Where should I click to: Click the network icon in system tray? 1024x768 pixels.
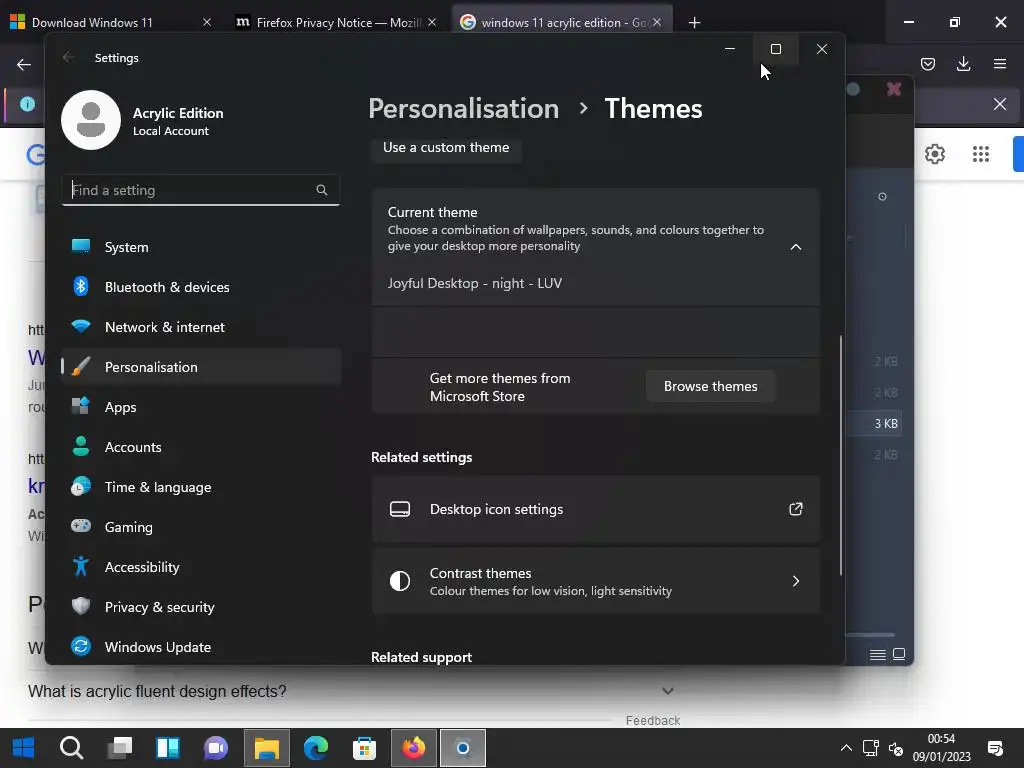pos(871,748)
